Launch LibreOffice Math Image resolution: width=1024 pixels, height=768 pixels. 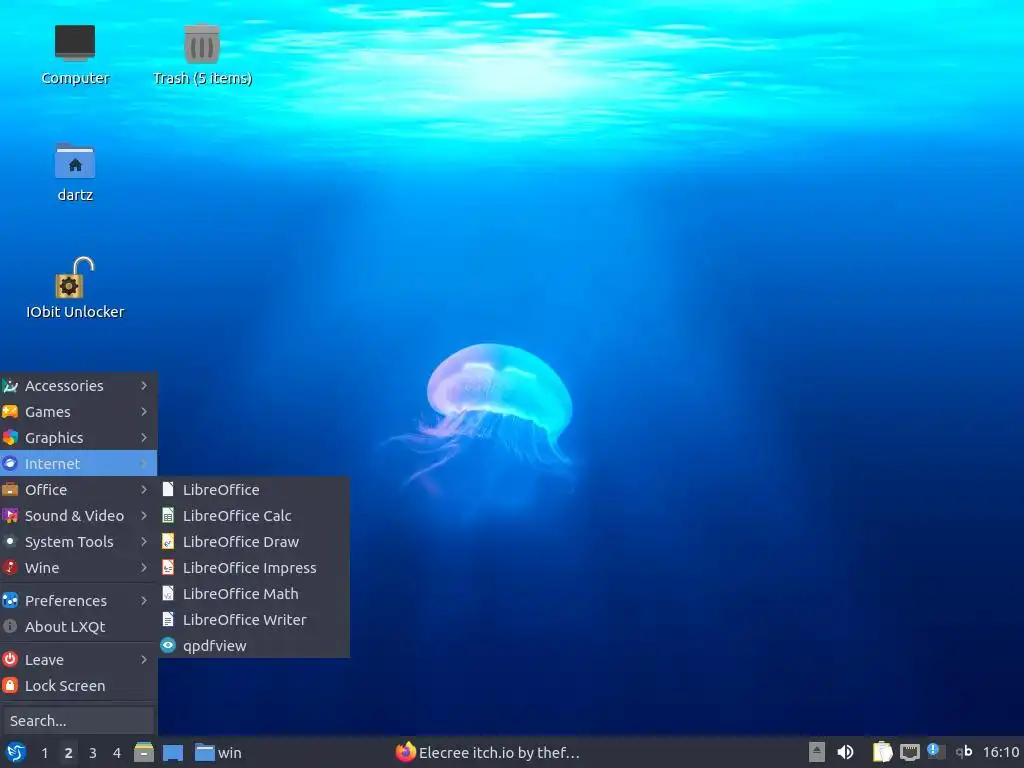click(253, 594)
